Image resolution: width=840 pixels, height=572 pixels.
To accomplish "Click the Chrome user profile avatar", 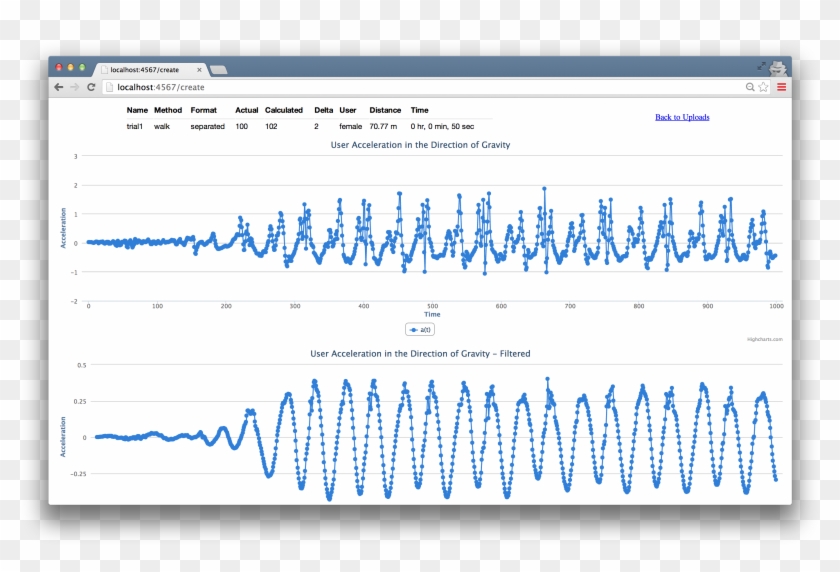I will [778, 67].
